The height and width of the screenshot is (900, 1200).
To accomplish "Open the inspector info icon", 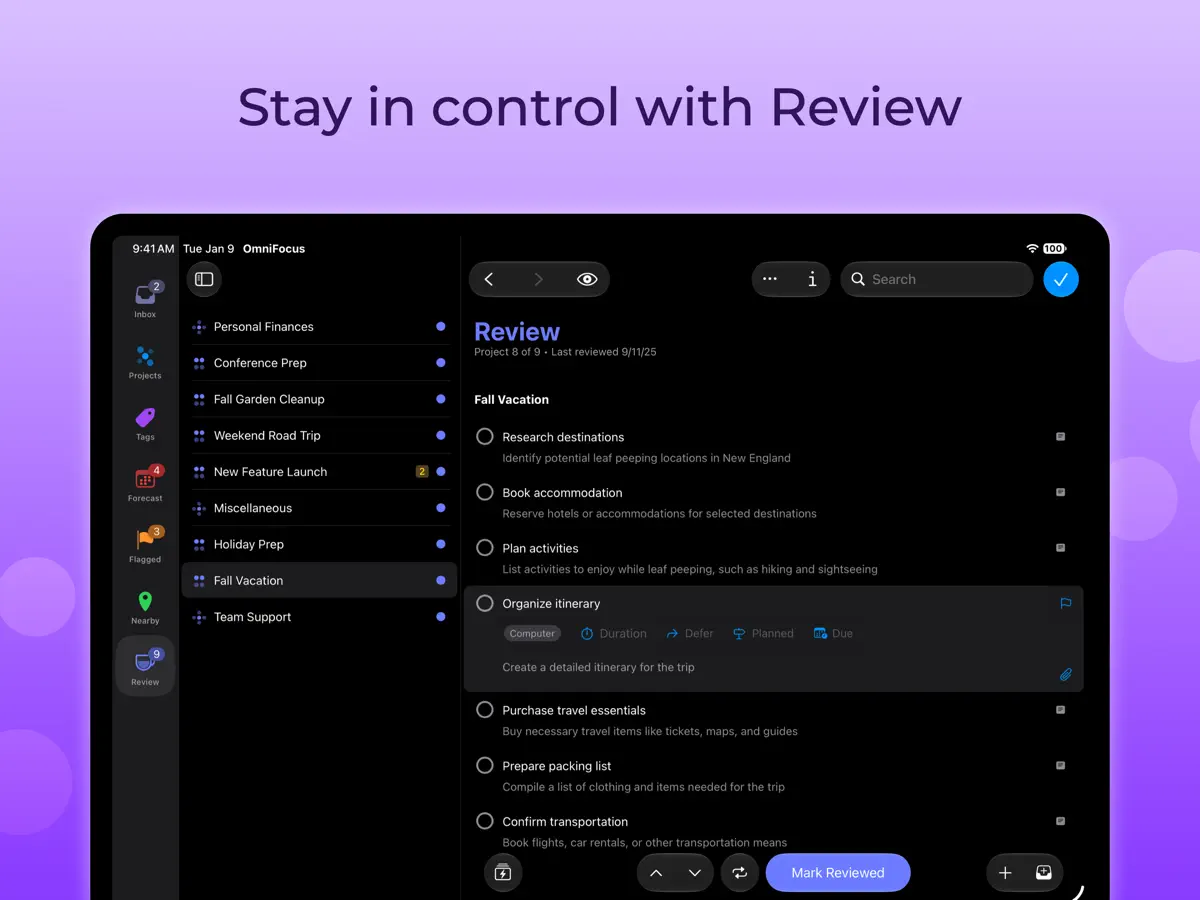I will (x=812, y=279).
